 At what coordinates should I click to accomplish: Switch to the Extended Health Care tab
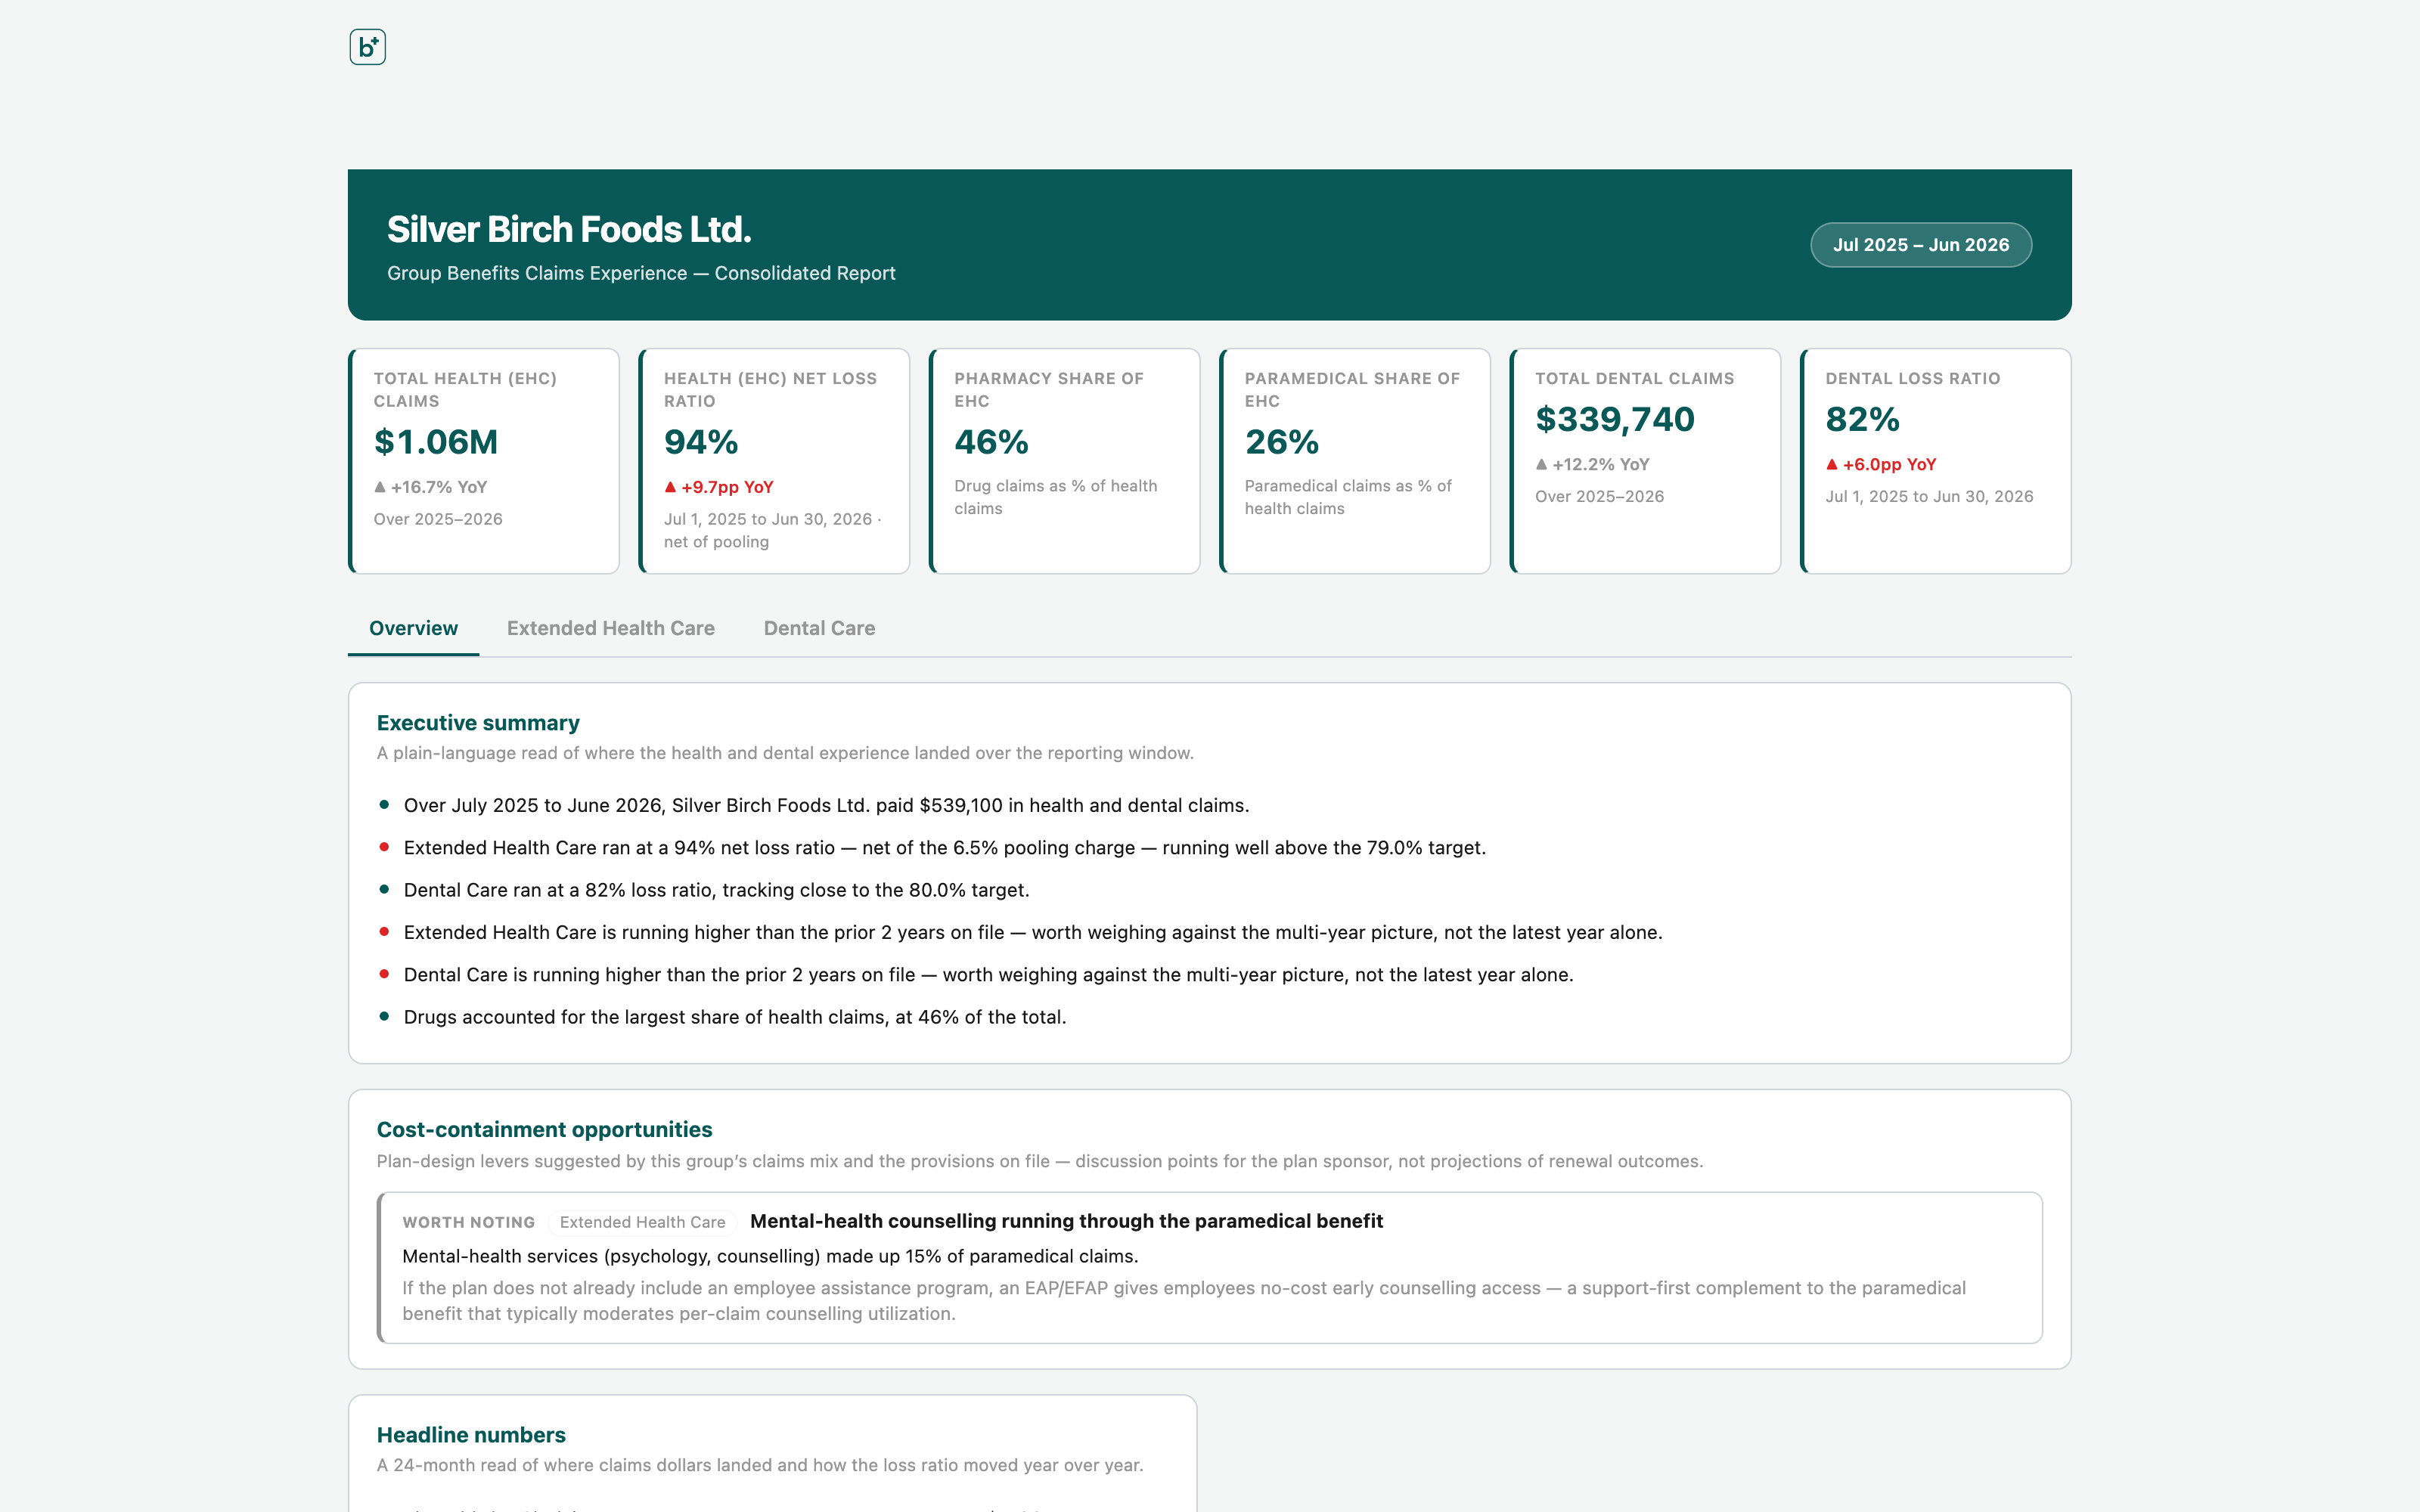[x=610, y=628]
